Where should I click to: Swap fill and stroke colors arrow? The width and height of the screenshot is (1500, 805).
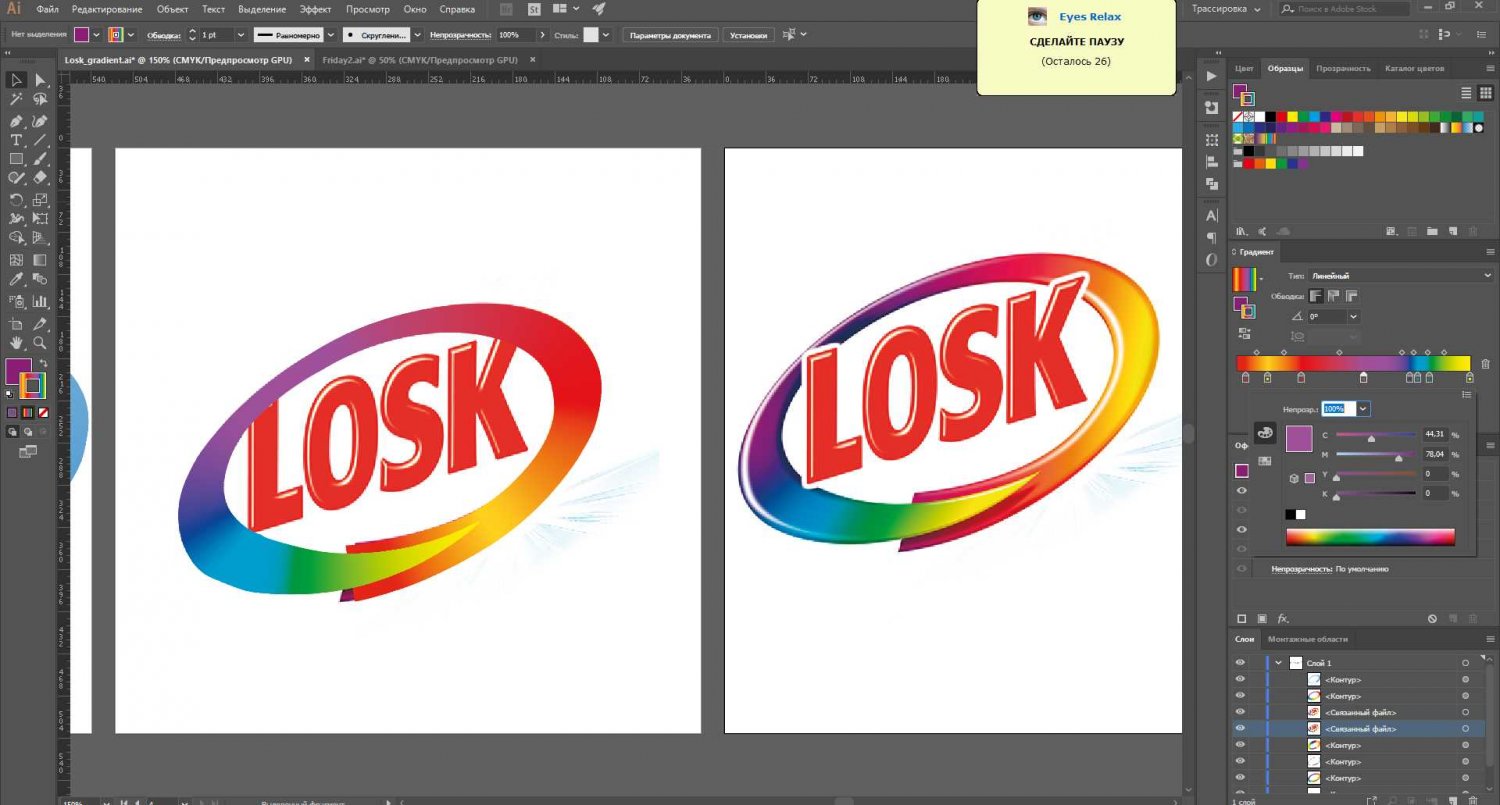(x=42, y=363)
